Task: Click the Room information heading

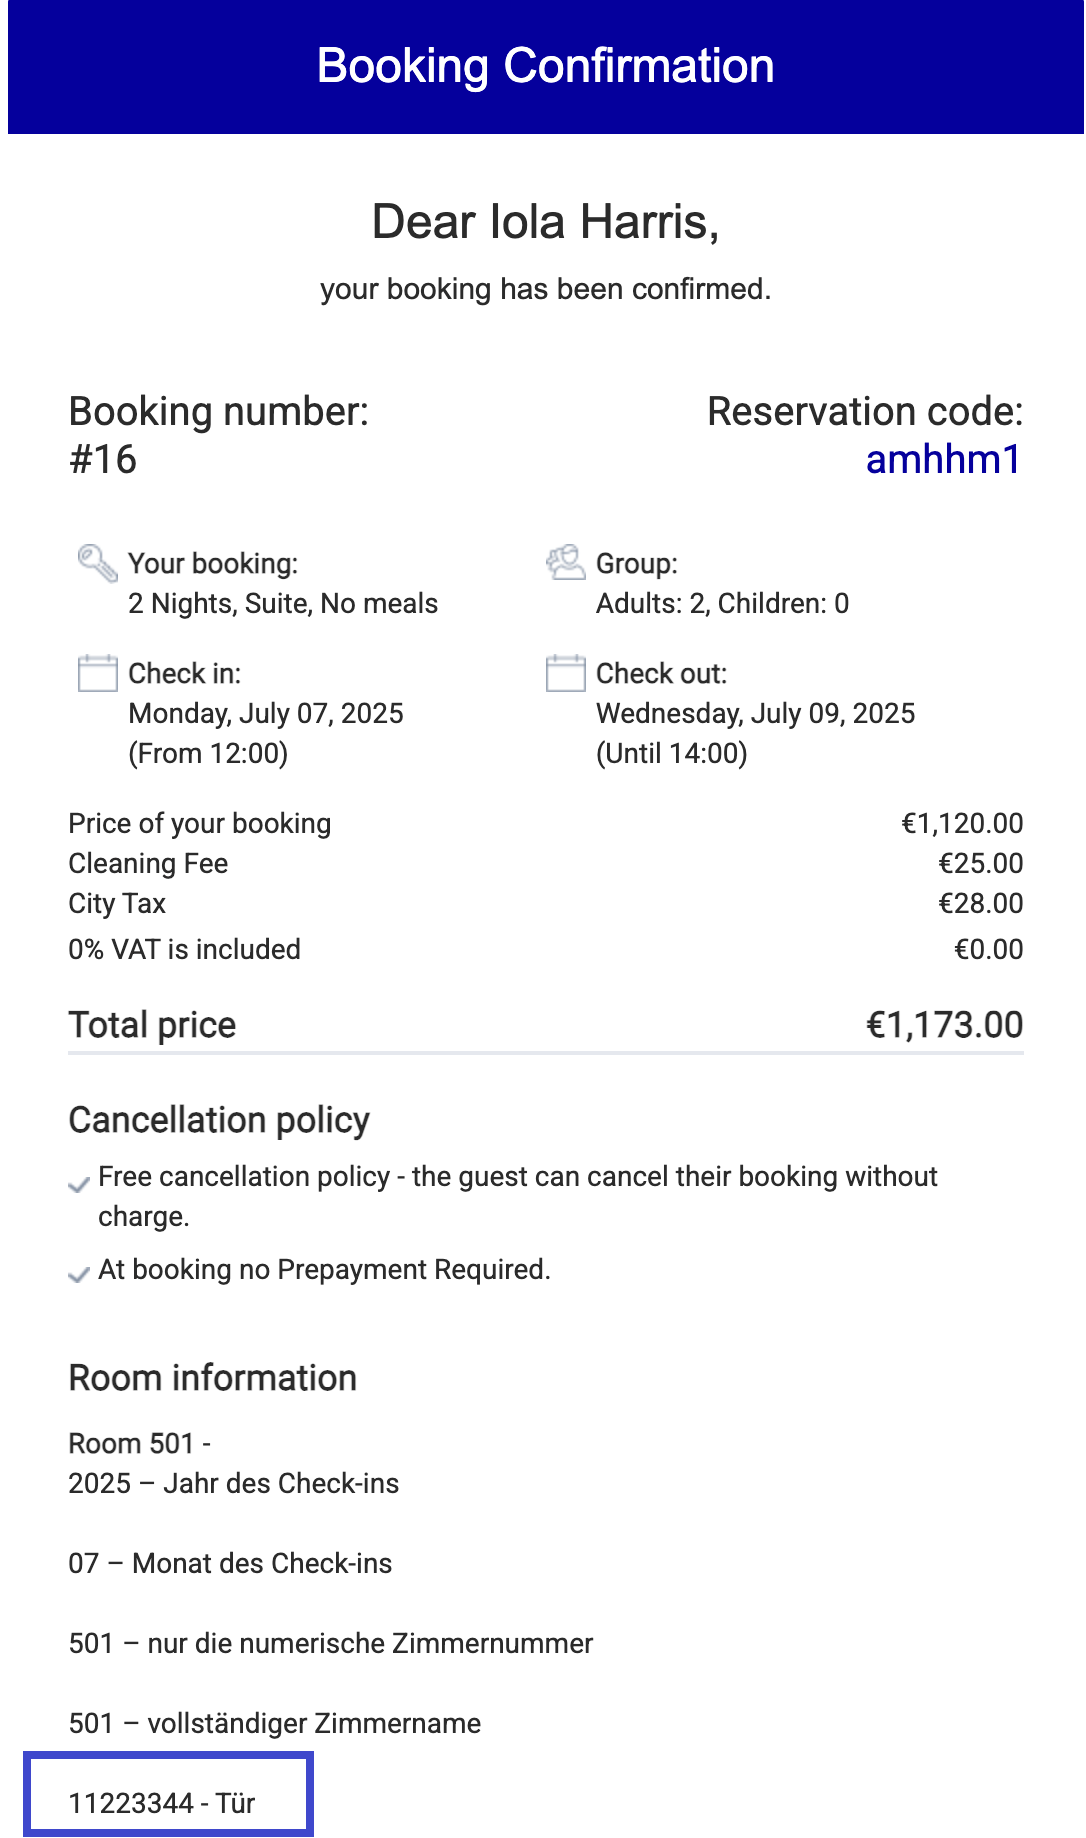Action: [213, 1378]
